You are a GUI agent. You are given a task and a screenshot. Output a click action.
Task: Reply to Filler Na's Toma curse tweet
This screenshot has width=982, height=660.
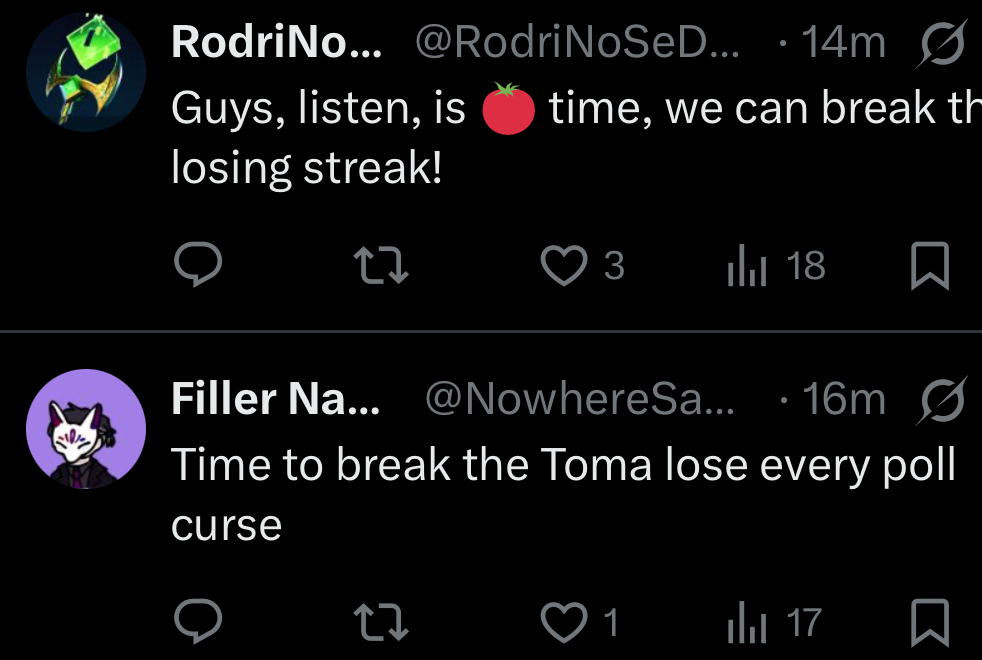click(198, 623)
